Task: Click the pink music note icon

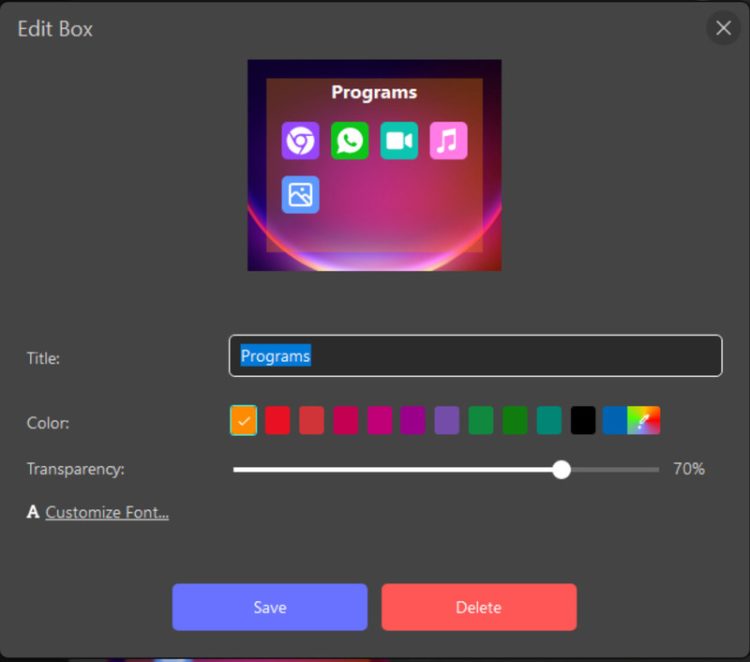Action: click(x=448, y=141)
